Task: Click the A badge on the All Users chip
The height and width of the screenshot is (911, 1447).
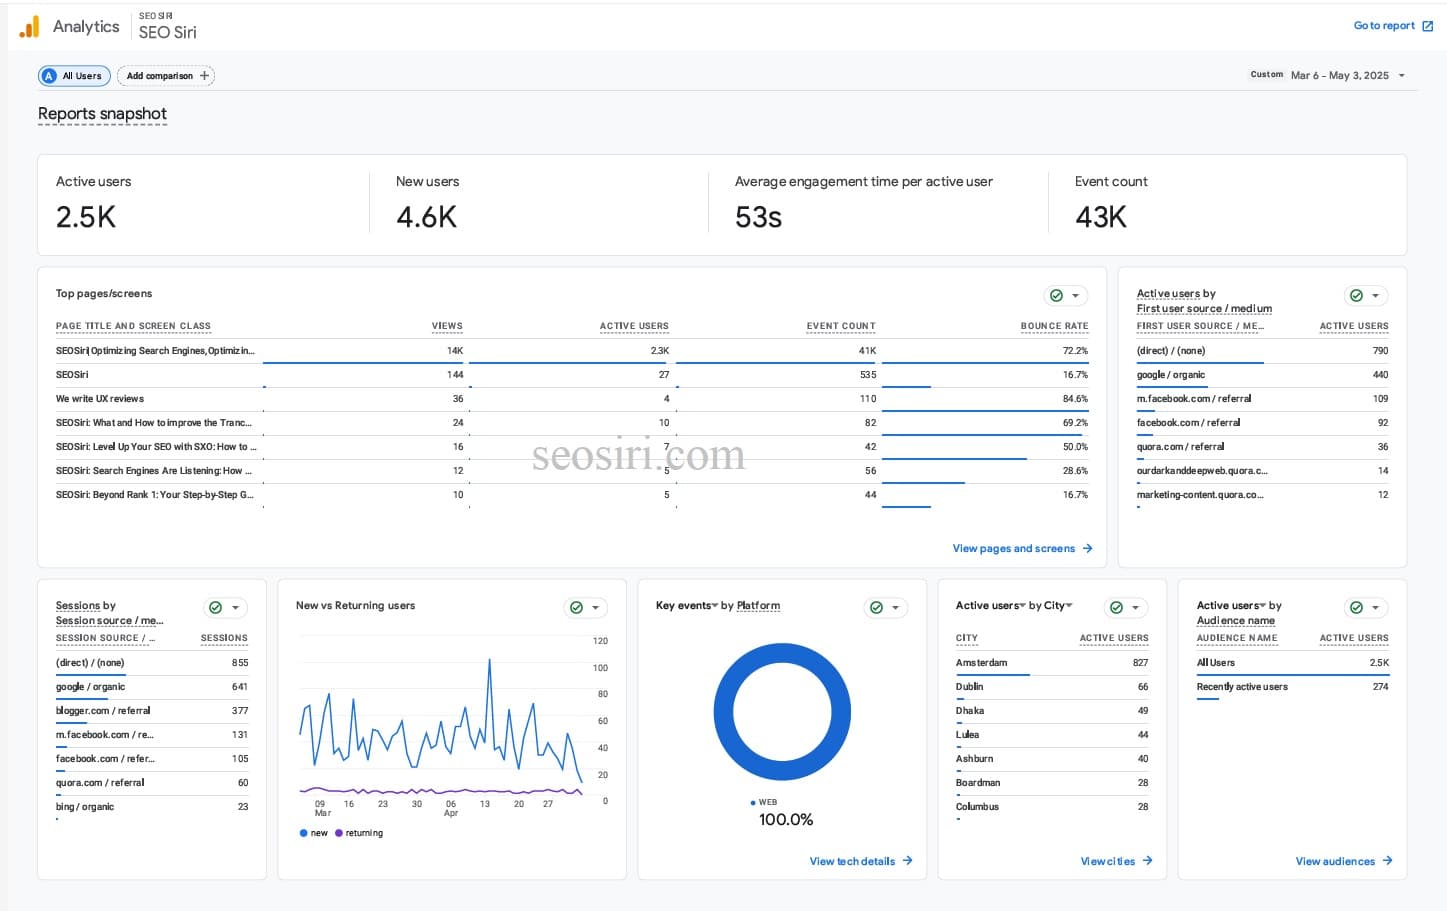Action: [48, 75]
